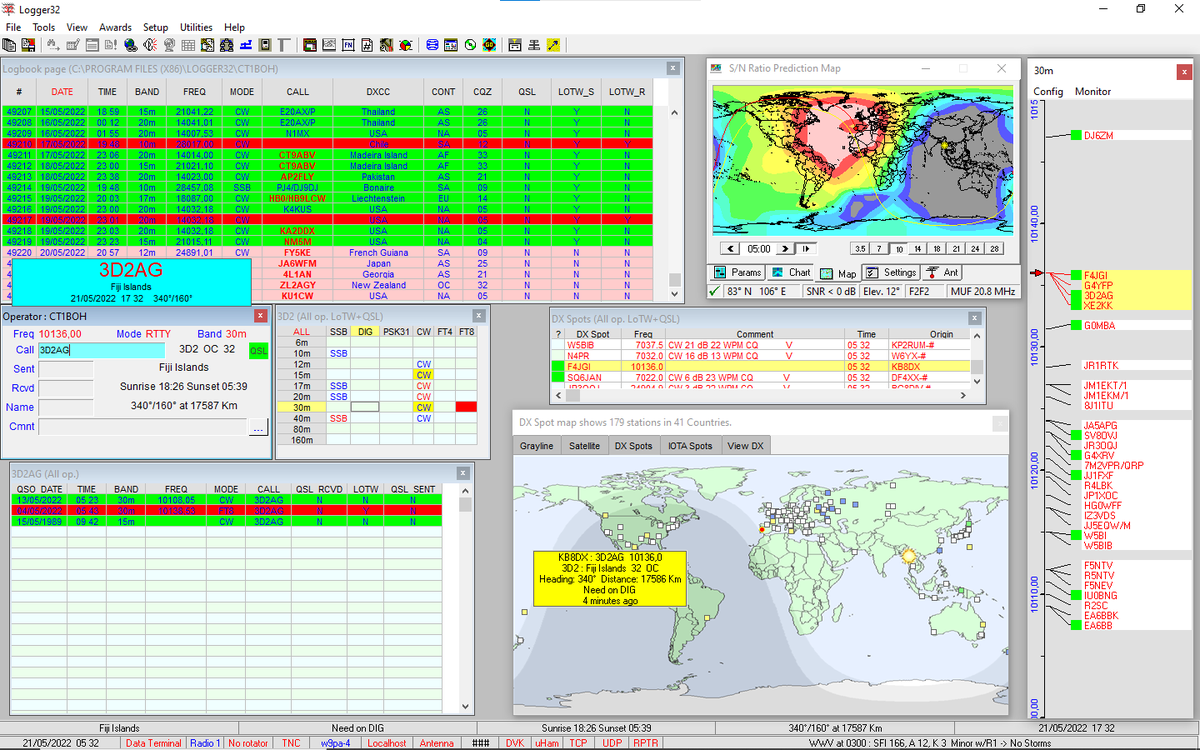Click green square beside G0MBA in bandmap

[x=1076, y=326]
